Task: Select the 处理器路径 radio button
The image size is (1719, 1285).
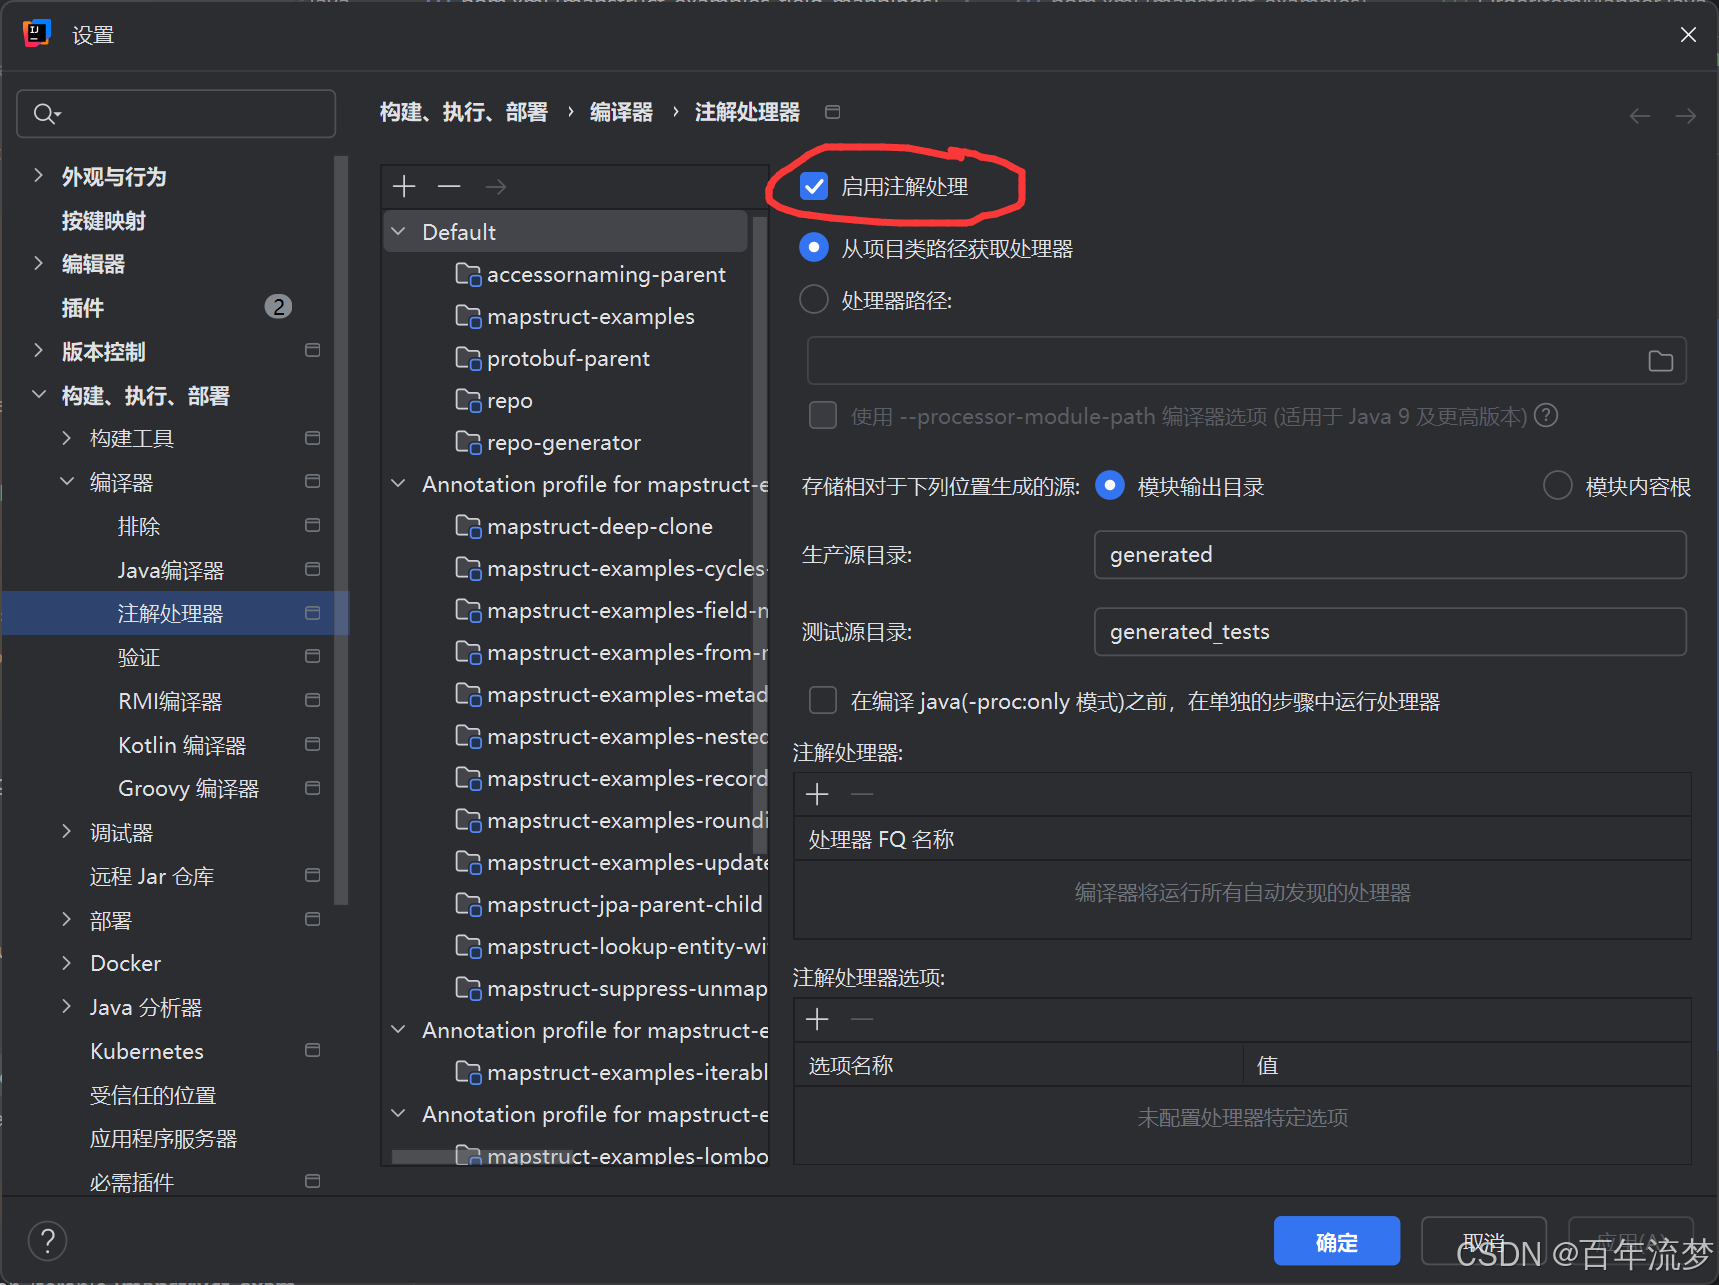Action: 813,299
